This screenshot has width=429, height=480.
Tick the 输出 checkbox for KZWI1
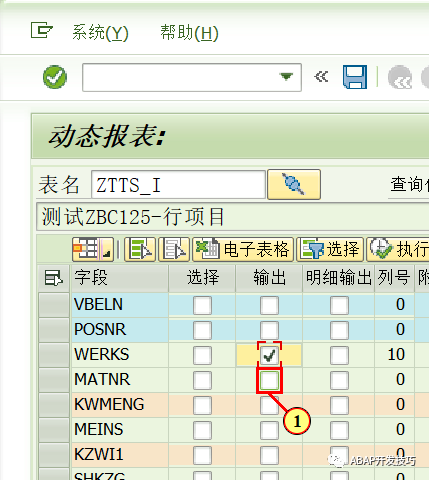pyautogui.click(x=269, y=455)
